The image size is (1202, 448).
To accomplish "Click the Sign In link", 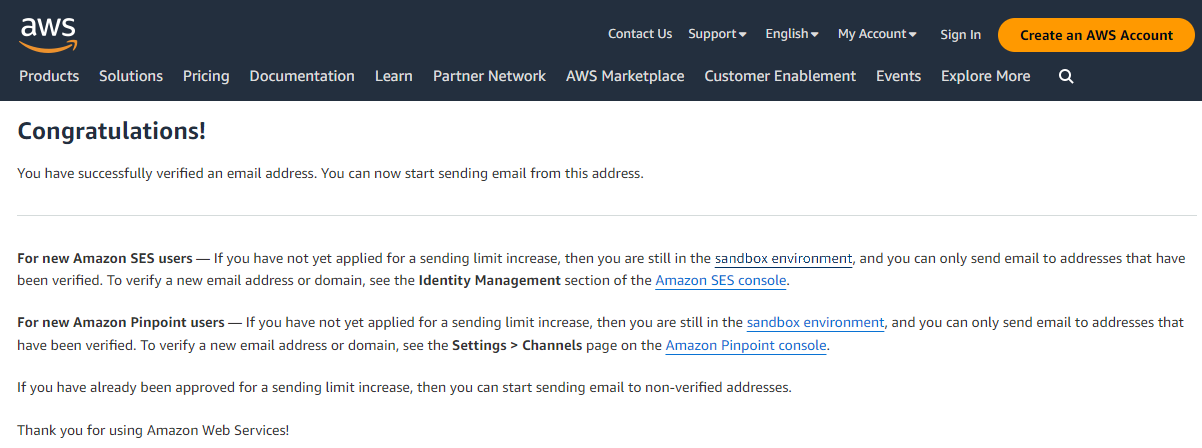I will click(x=960, y=35).
